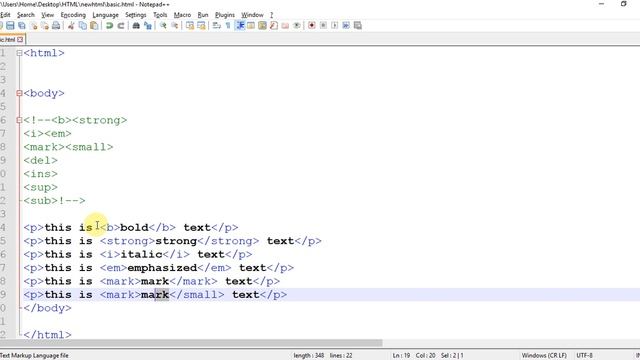Open the Function List panel icon
Image resolution: width=640 pixels, height=360 pixels.
tap(274, 26)
